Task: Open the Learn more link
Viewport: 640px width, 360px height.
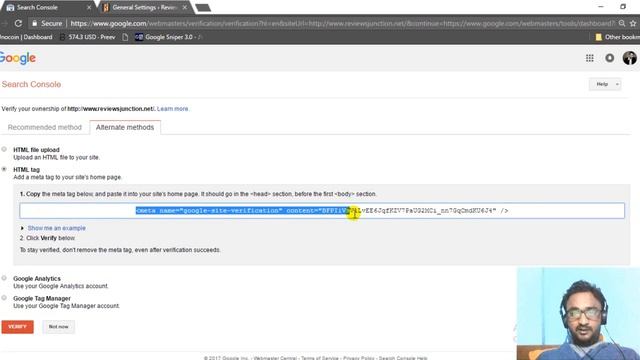Action: [173, 109]
